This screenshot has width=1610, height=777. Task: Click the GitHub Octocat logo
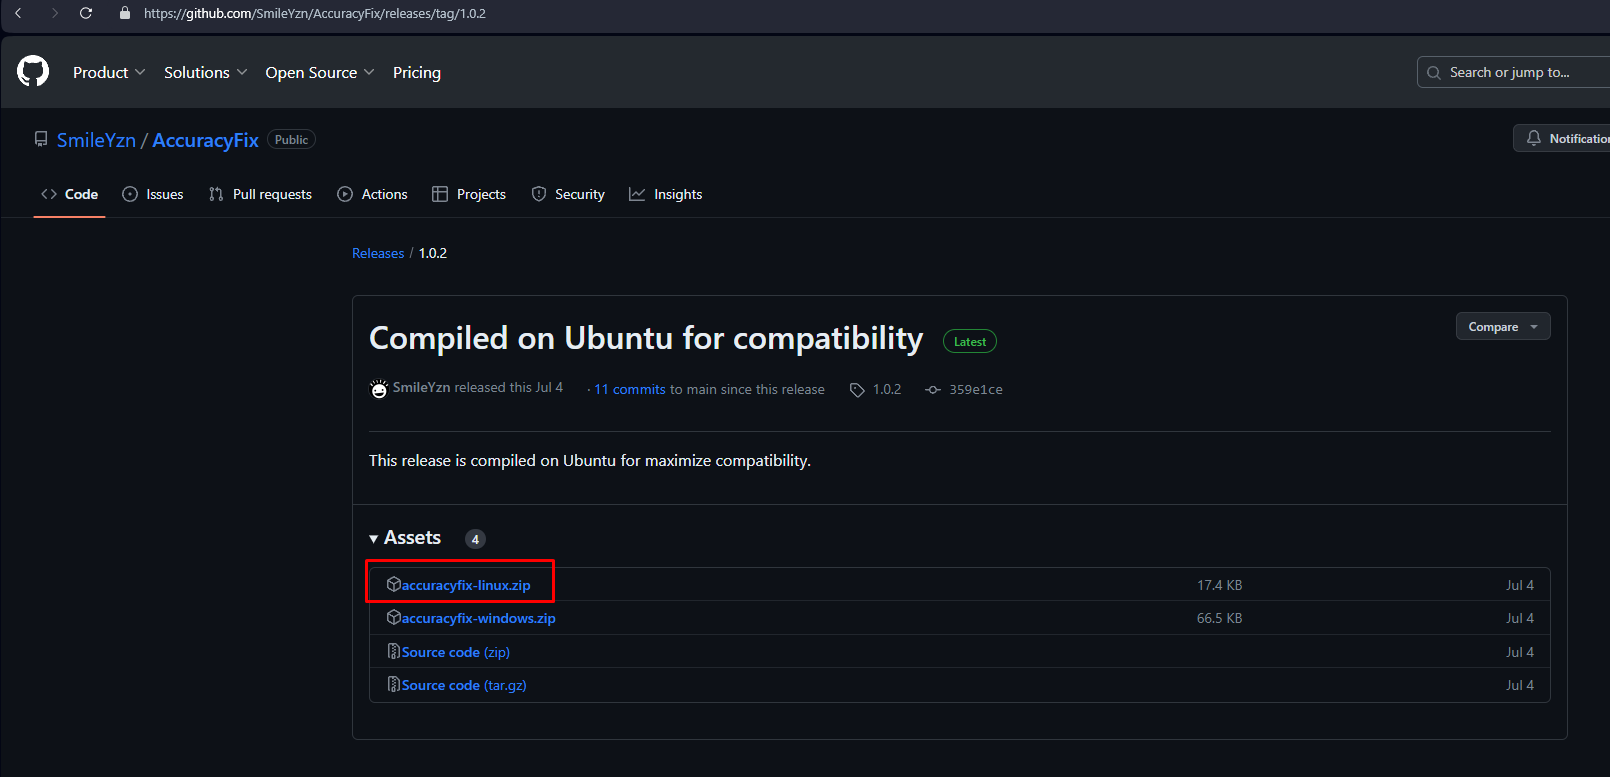[x=33, y=71]
